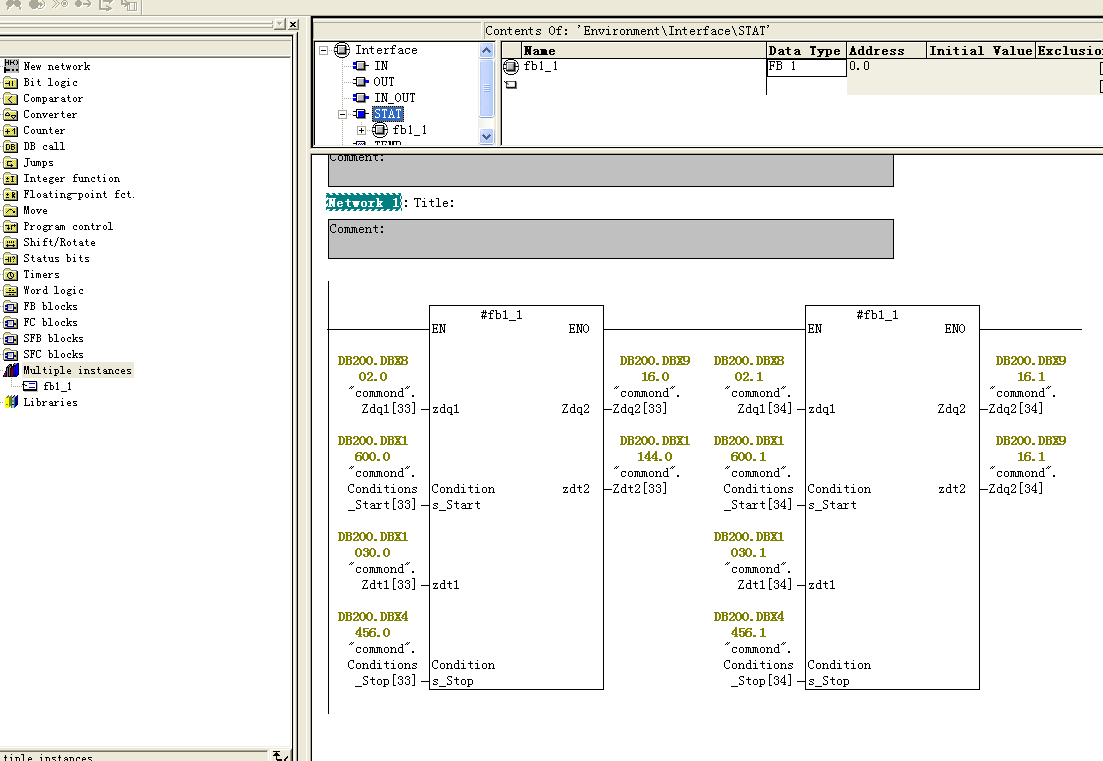
Task: Expand fb1_1 under STAT in interface tree
Action: point(361,130)
